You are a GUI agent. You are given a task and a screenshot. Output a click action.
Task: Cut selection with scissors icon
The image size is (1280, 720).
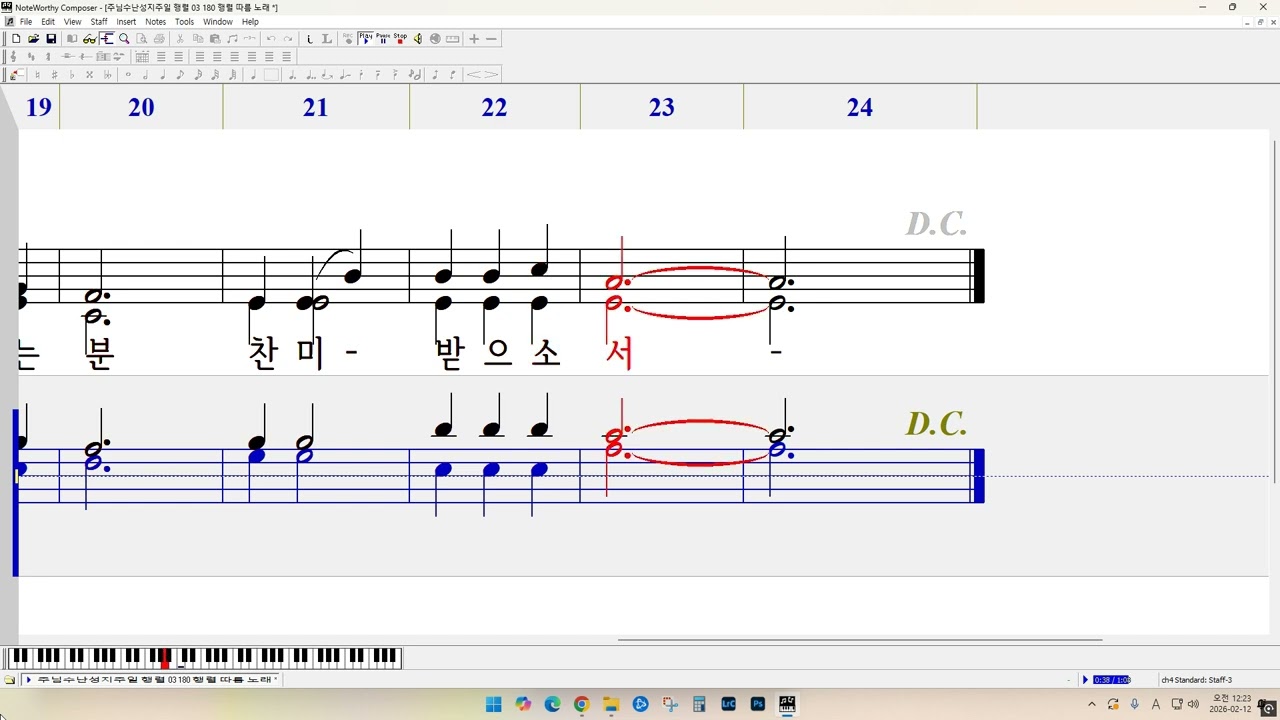(180, 39)
